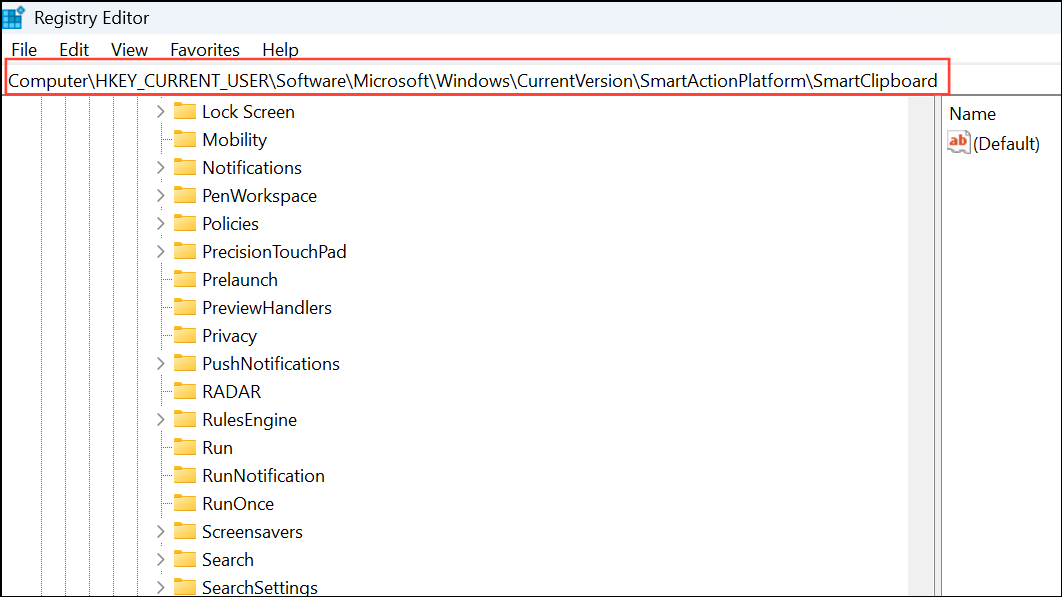Viewport: 1062px width, 597px height.
Task: Open the File menu
Action: [24, 49]
